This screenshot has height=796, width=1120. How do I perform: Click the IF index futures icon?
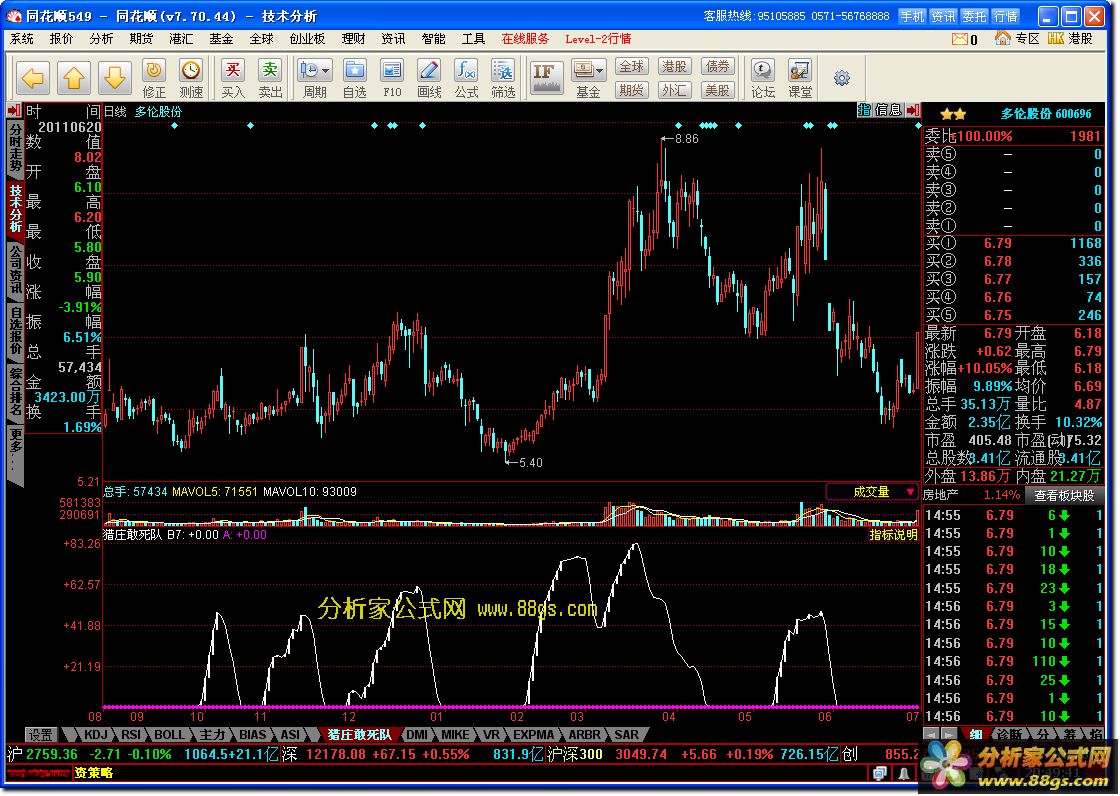[546, 77]
